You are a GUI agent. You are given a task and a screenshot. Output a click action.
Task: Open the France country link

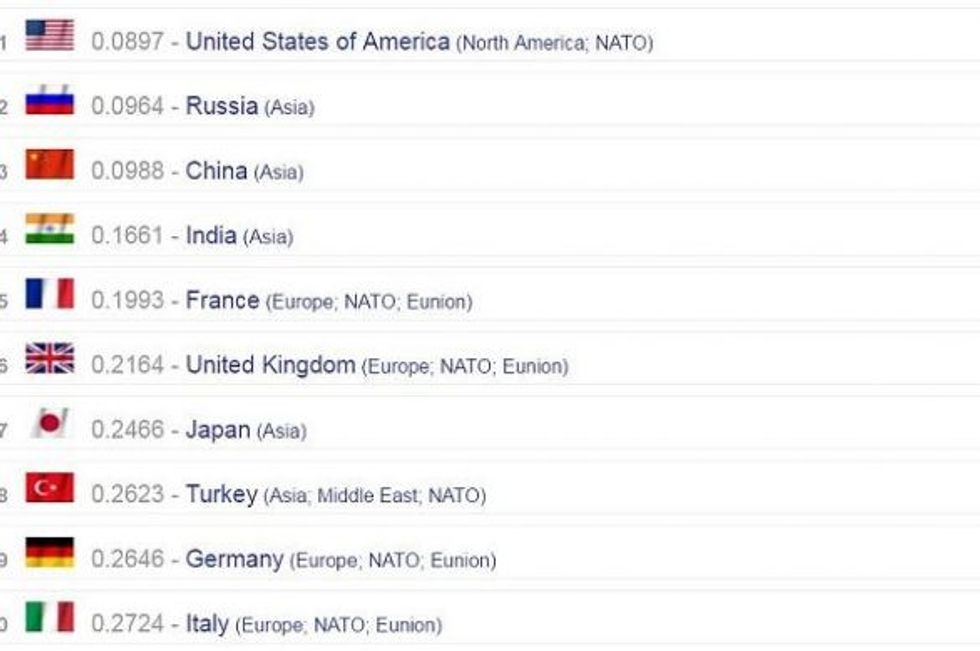click(x=222, y=300)
